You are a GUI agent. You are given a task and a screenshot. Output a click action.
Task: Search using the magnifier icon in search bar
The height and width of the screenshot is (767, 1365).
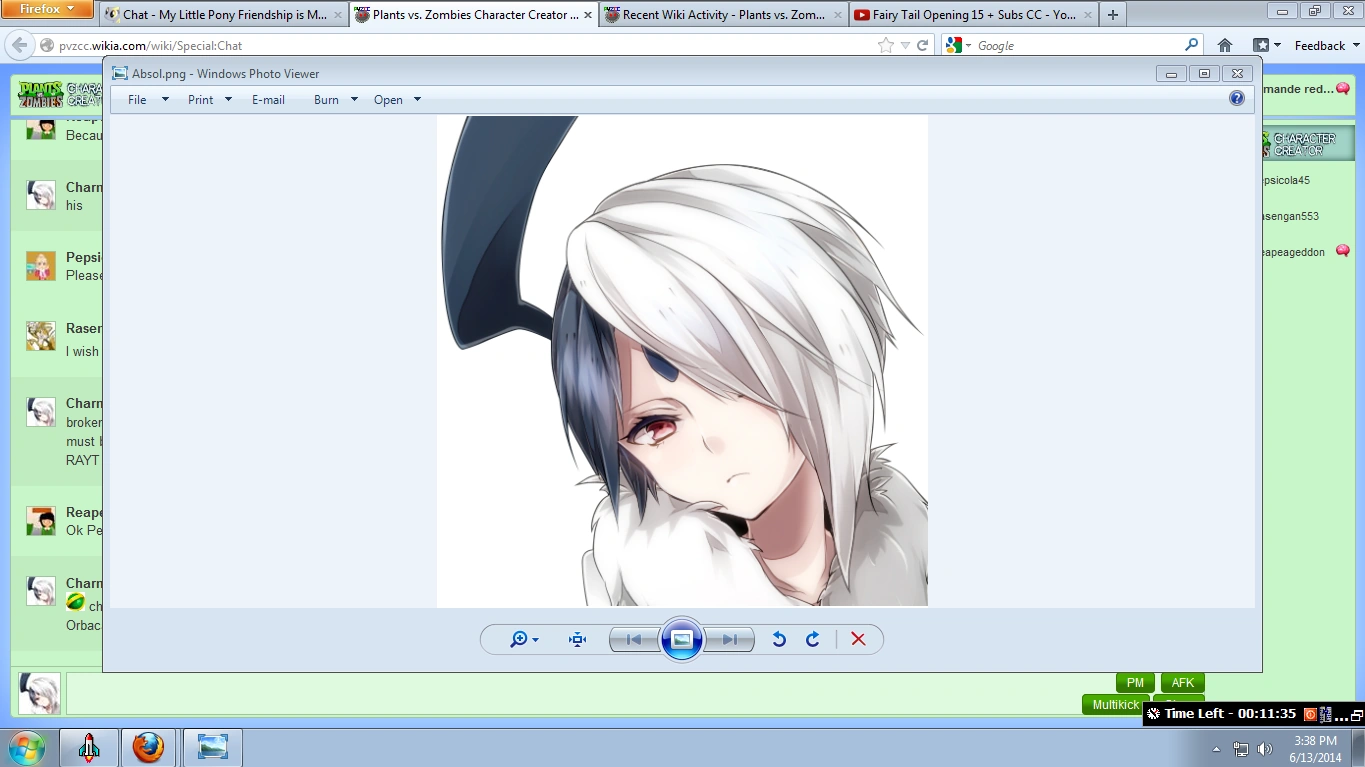[x=1190, y=45]
